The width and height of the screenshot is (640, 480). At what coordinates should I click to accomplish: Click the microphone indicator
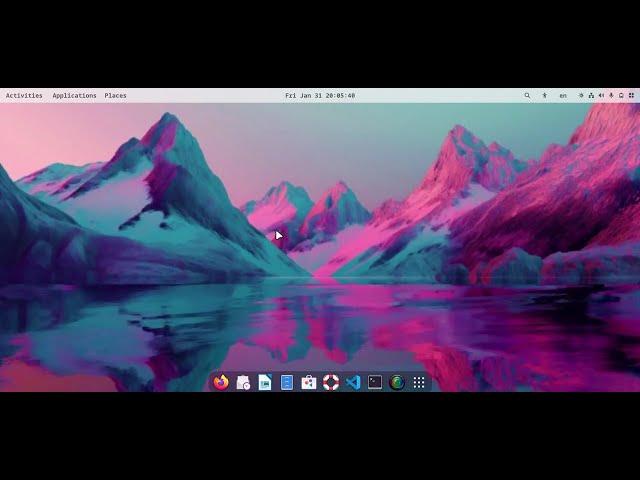point(611,96)
